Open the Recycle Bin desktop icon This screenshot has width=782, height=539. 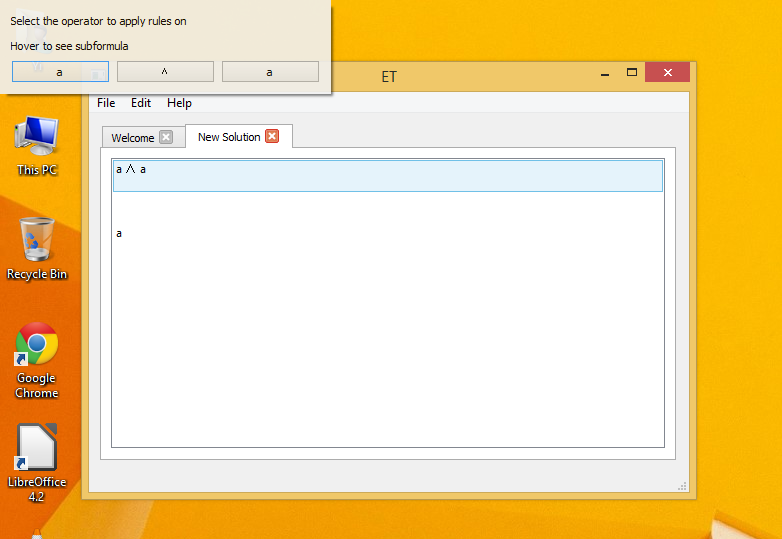click(x=37, y=249)
